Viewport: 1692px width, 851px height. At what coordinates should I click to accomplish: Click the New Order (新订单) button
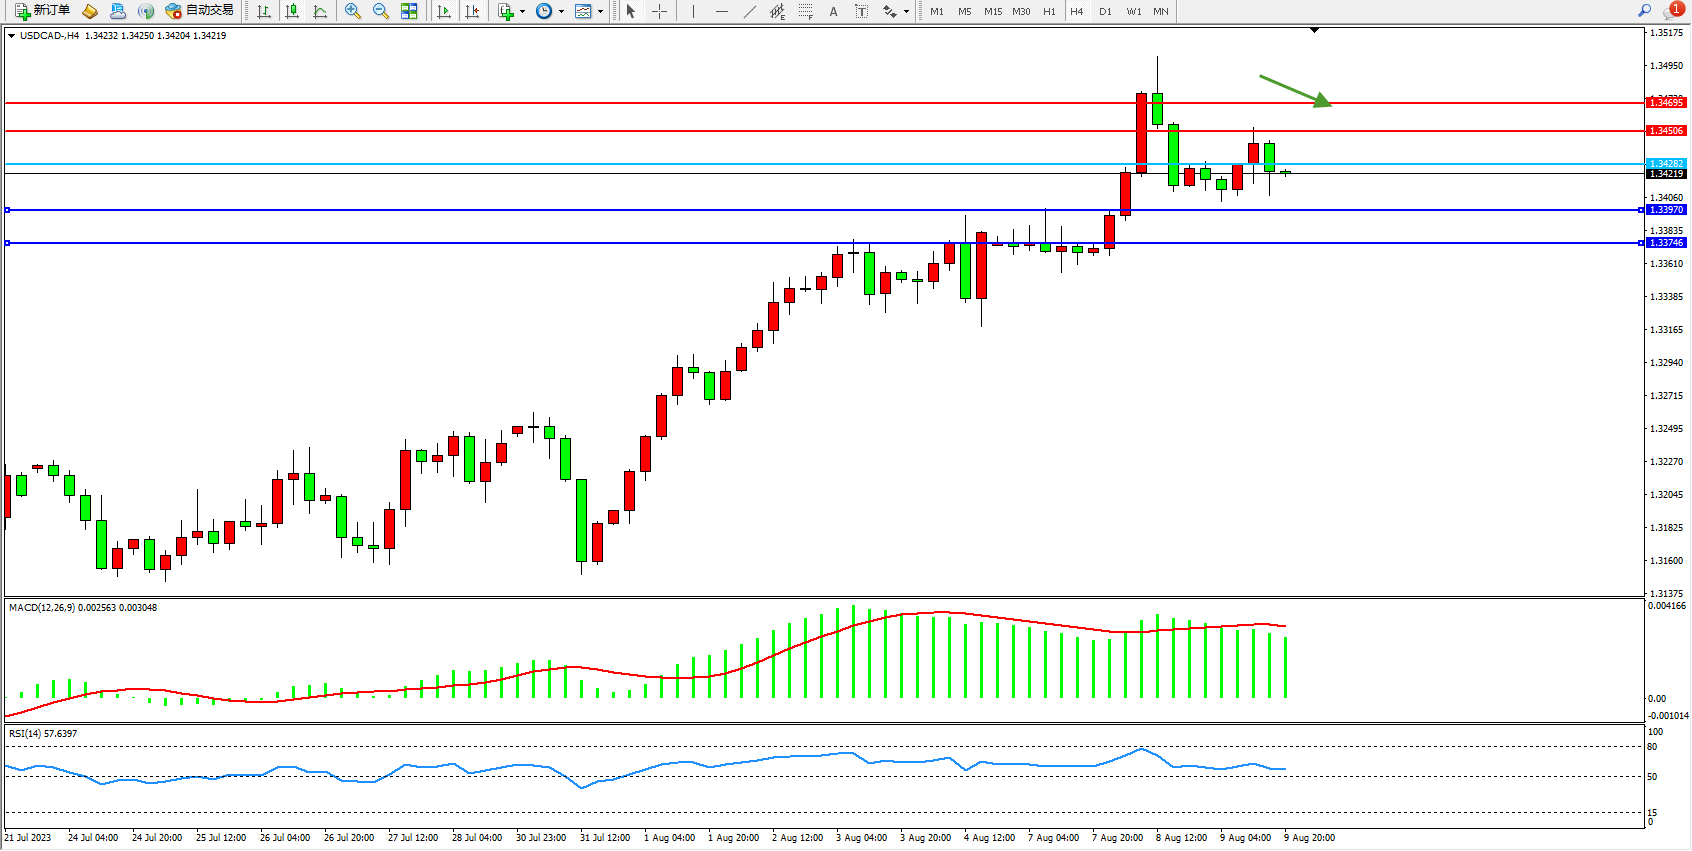click(42, 11)
